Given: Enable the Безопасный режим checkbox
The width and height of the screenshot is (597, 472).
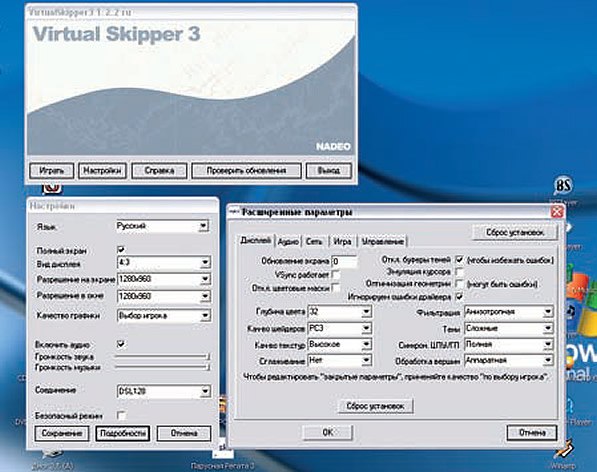Looking at the screenshot, I should click(121, 416).
